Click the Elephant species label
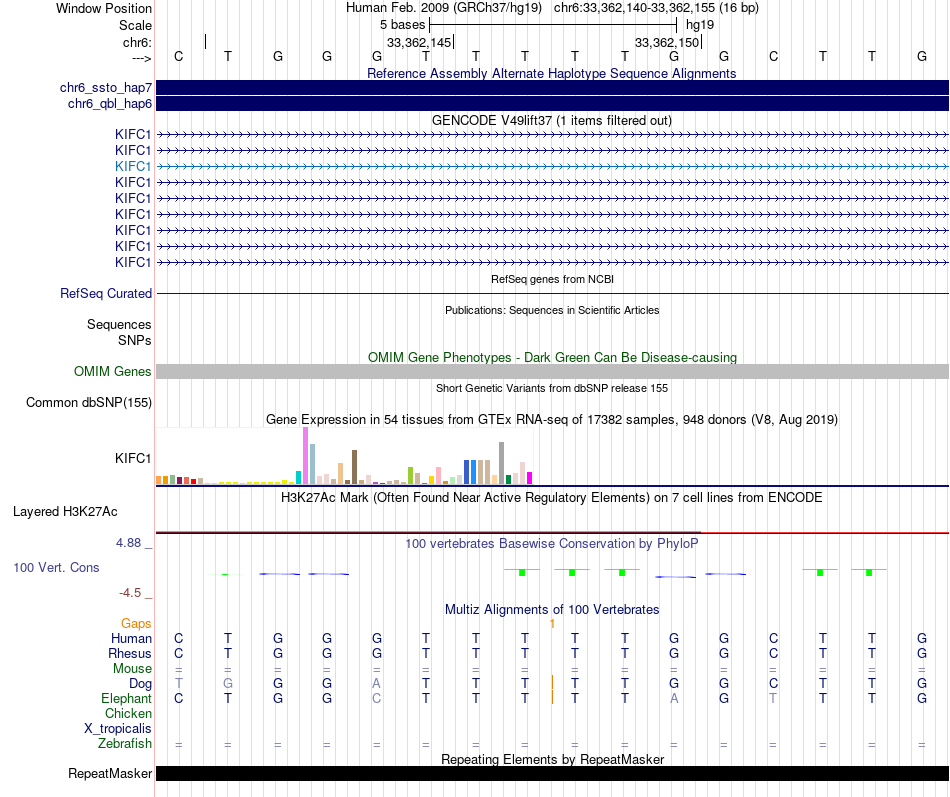Screen dimensions: 950x797 [x=126, y=699]
